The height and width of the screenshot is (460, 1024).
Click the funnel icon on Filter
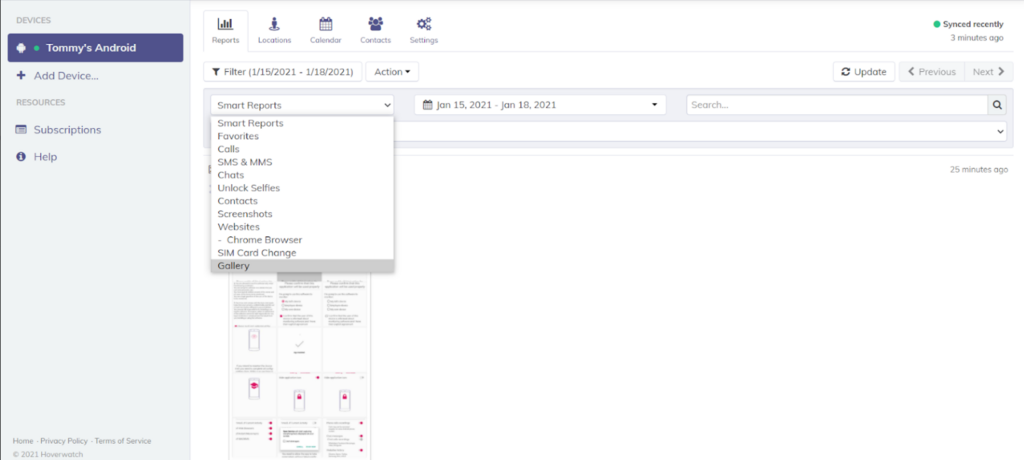point(216,72)
